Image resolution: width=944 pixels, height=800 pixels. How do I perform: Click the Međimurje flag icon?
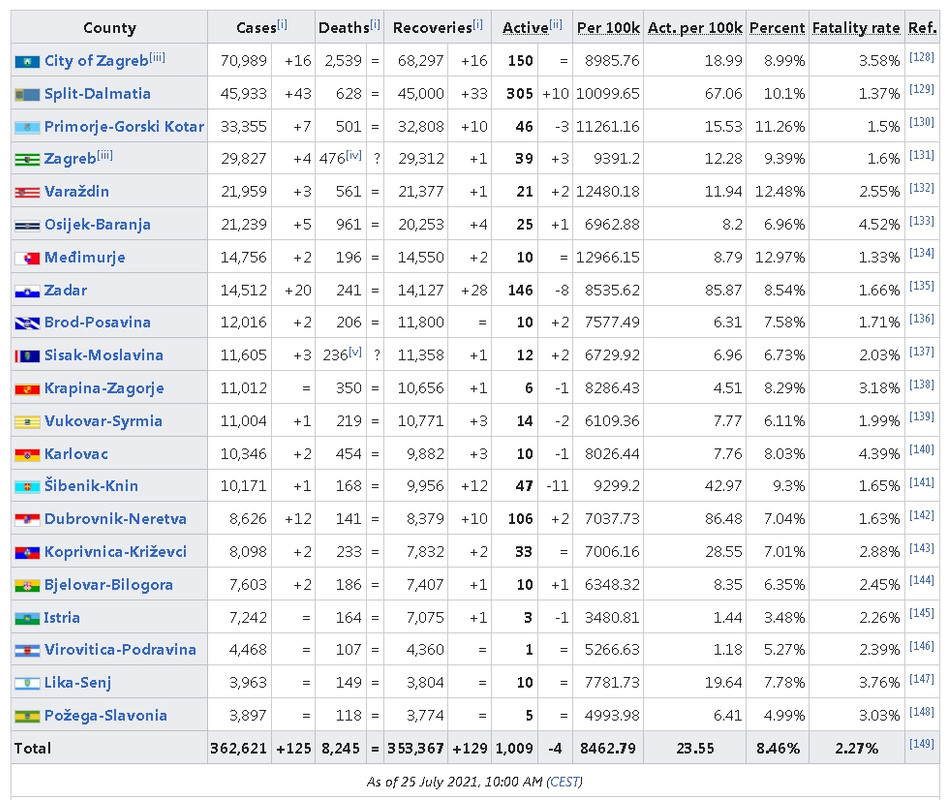pos(27,258)
